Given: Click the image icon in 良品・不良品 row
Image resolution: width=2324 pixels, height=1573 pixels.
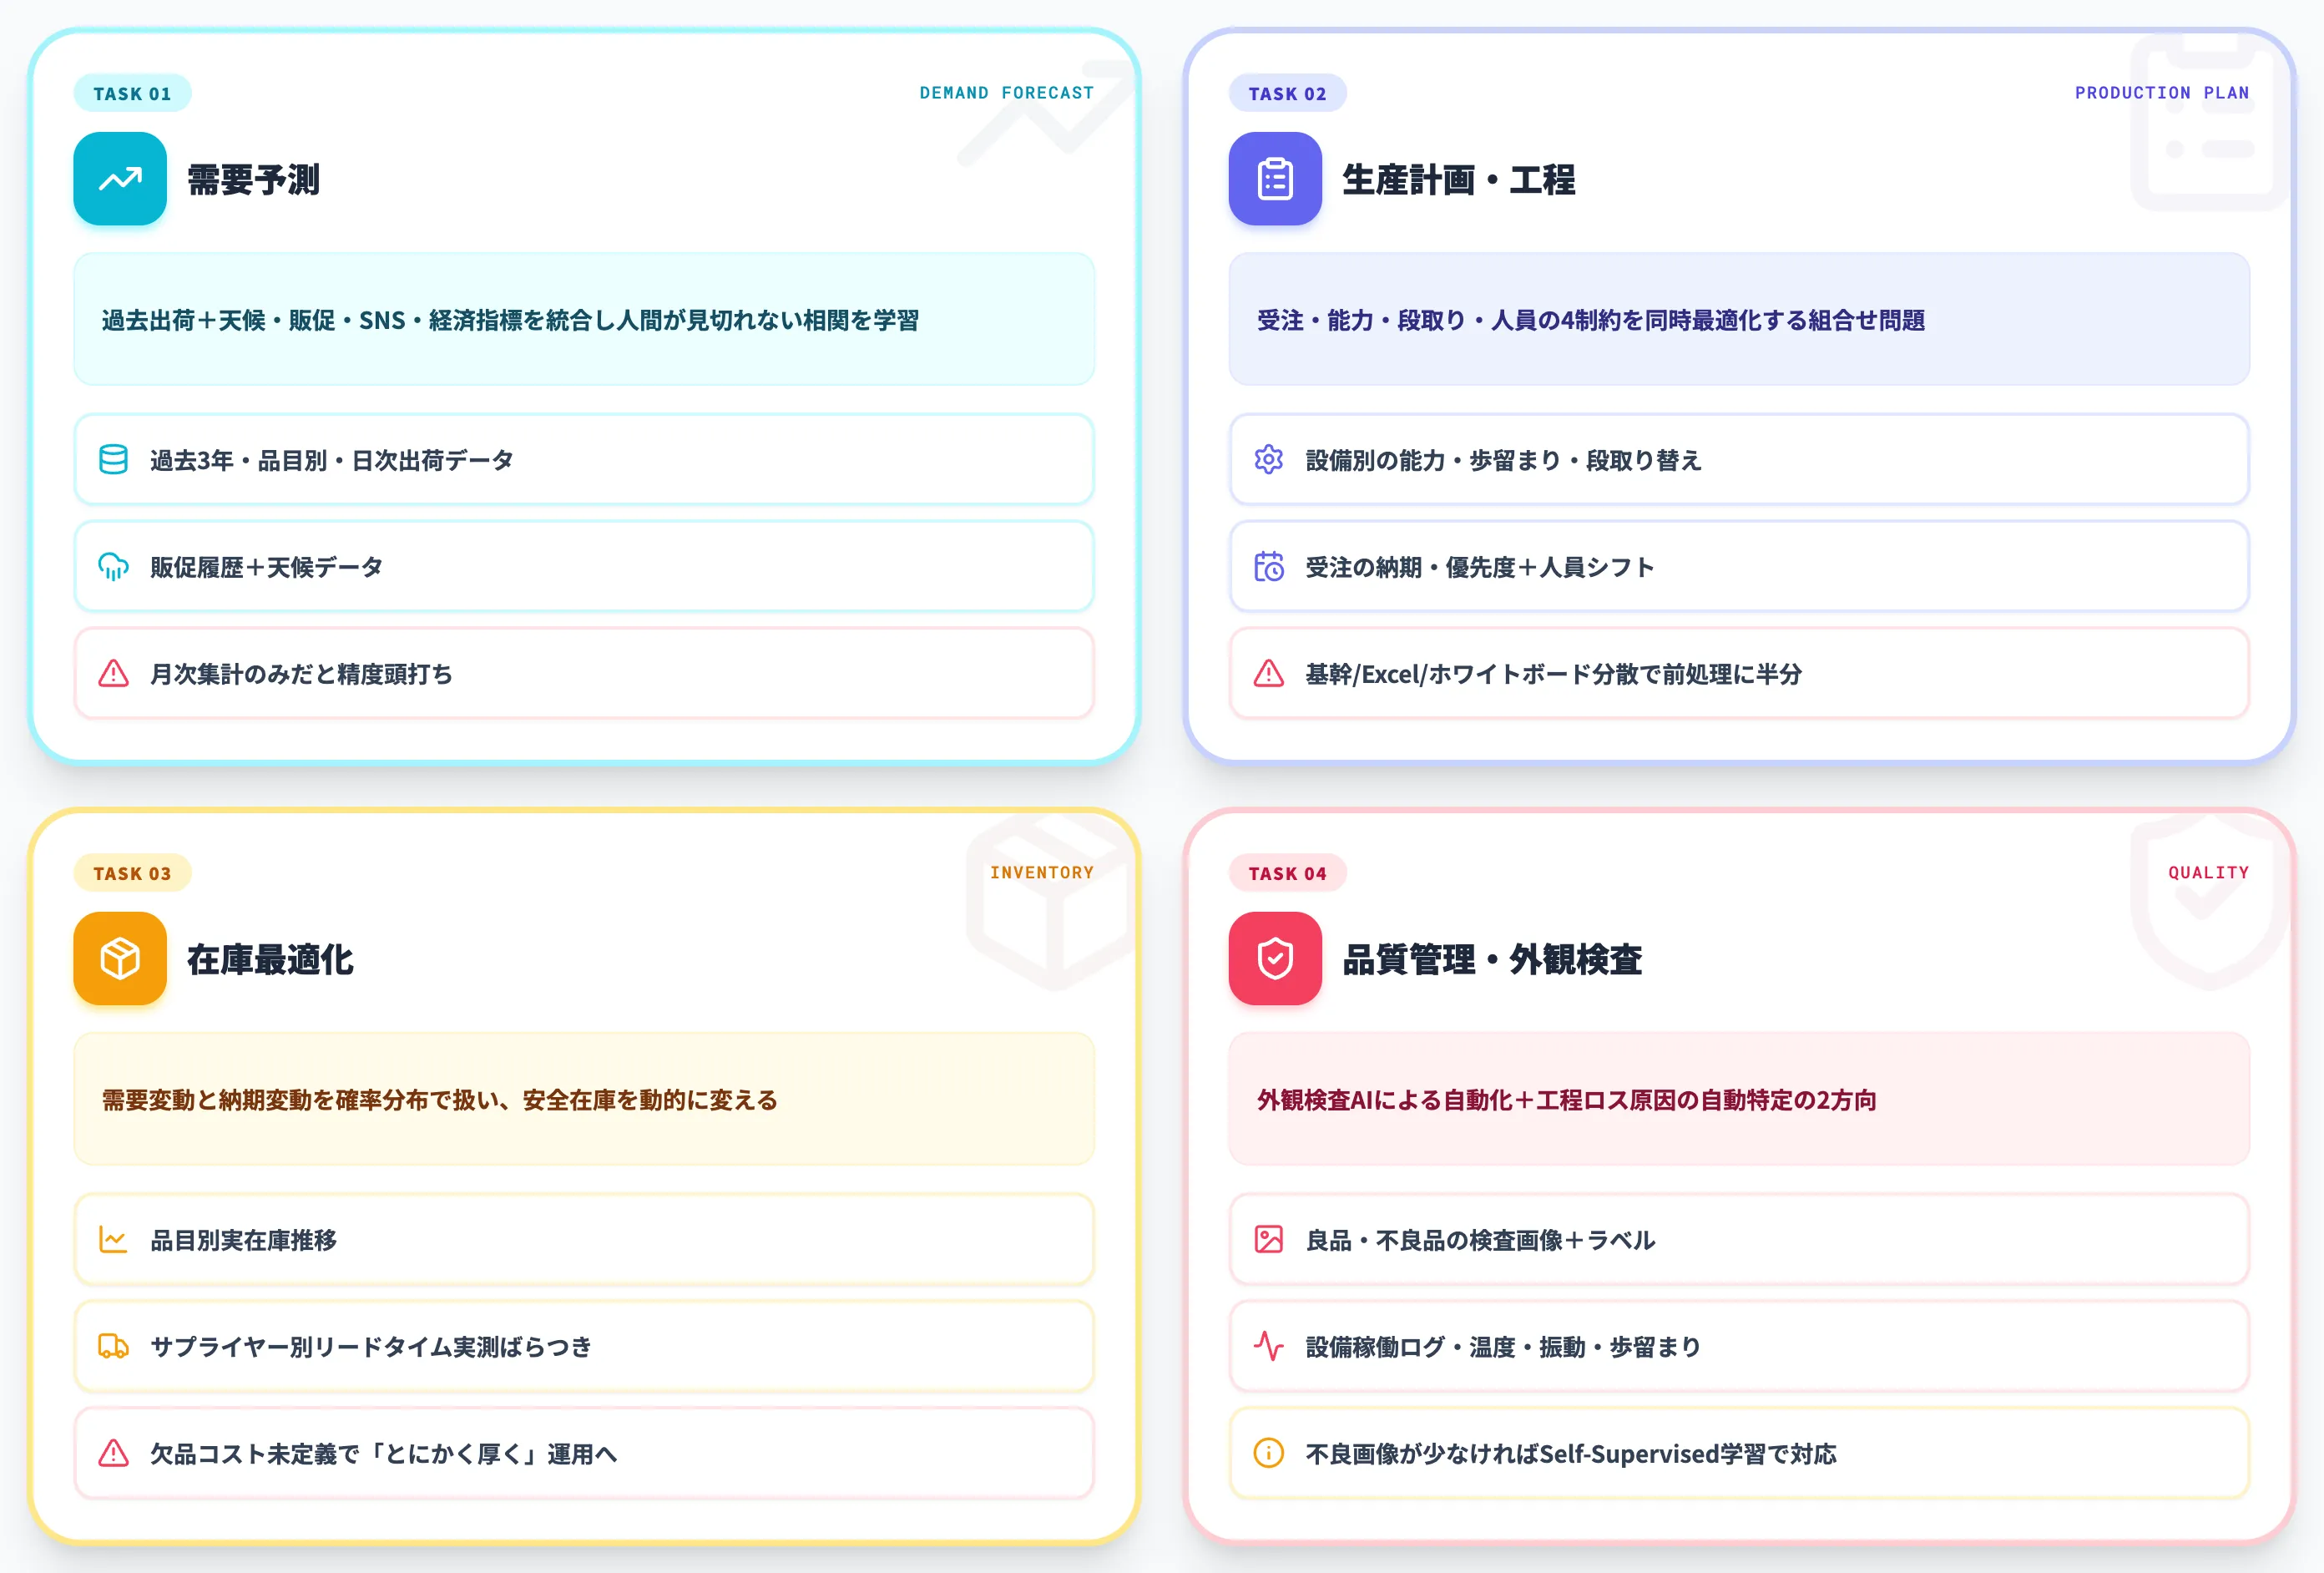Looking at the screenshot, I should (1268, 1239).
